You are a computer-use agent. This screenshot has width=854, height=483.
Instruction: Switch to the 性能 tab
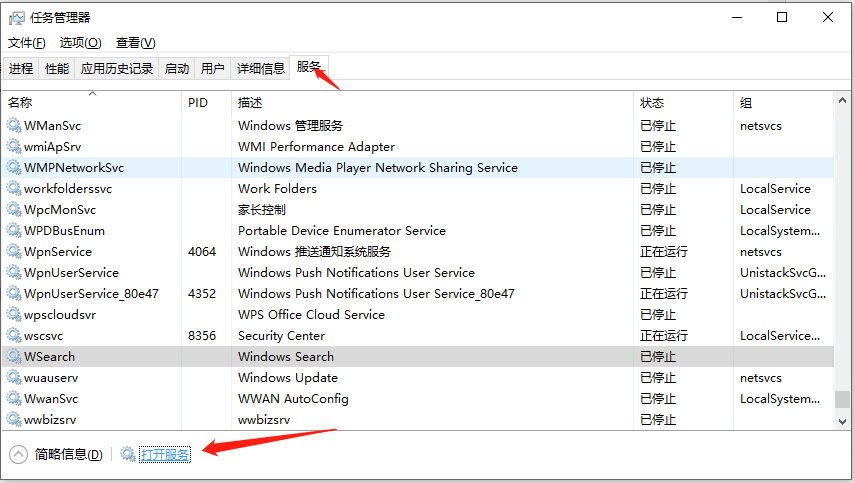coord(57,69)
